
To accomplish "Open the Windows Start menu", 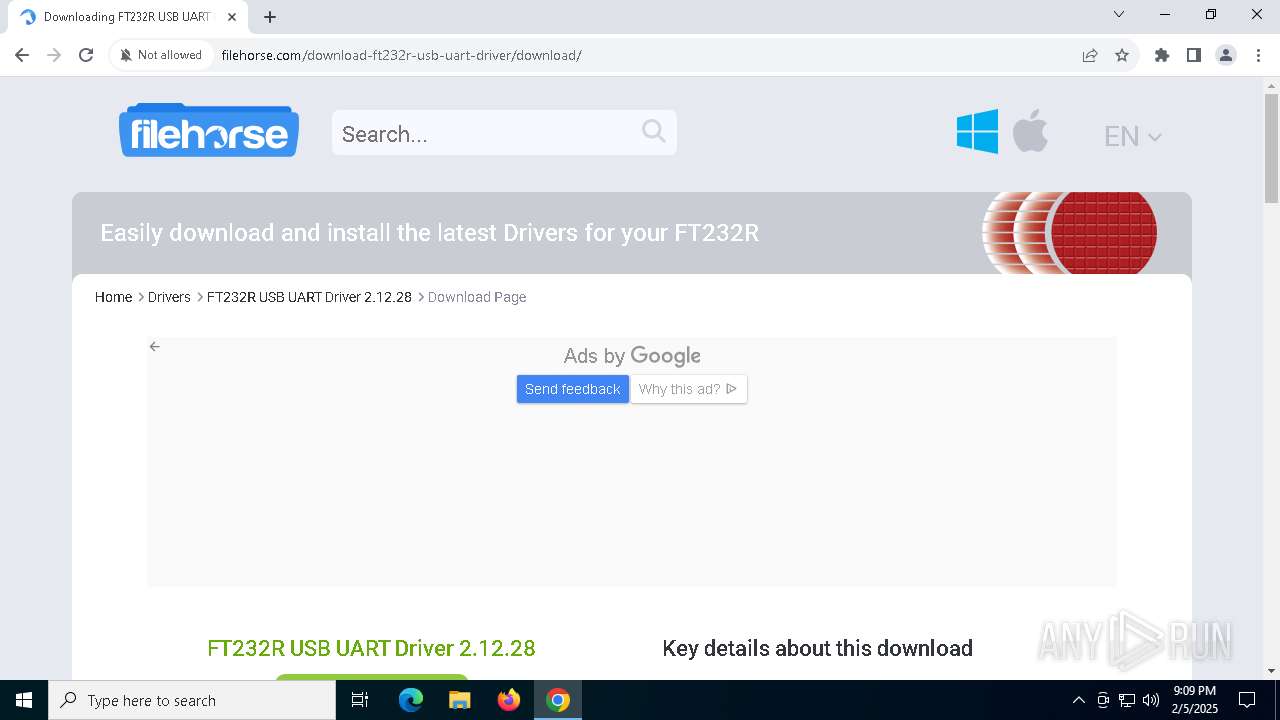I will click(24, 700).
